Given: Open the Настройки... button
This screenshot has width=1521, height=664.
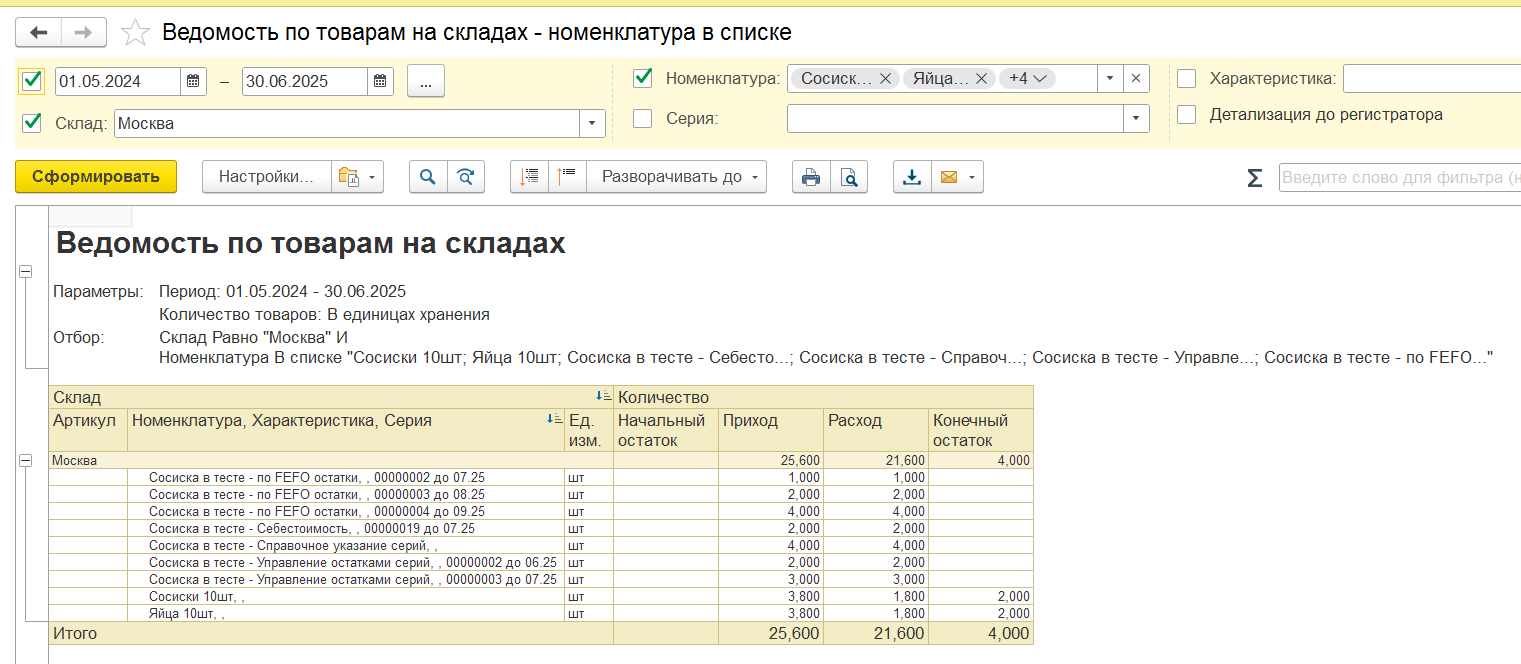Looking at the screenshot, I should click(265, 177).
